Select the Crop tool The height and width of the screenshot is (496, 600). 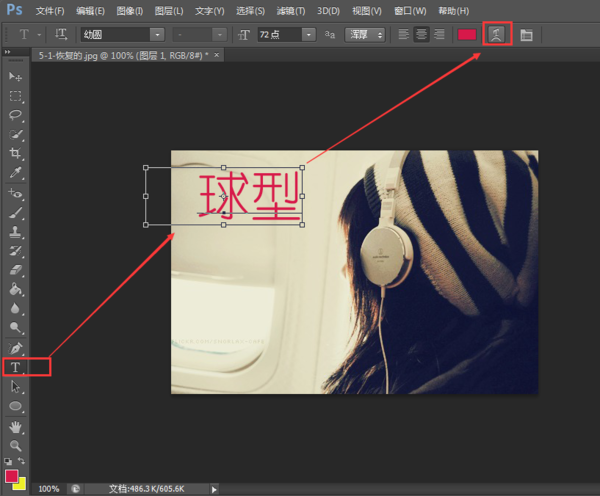pyautogui.click(x=15, y=153)
